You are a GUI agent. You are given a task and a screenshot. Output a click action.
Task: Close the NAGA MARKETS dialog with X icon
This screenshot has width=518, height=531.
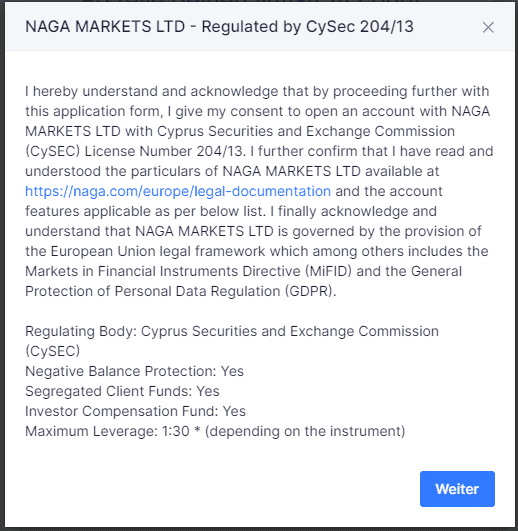pyautogui.click(x=488, y=27)
